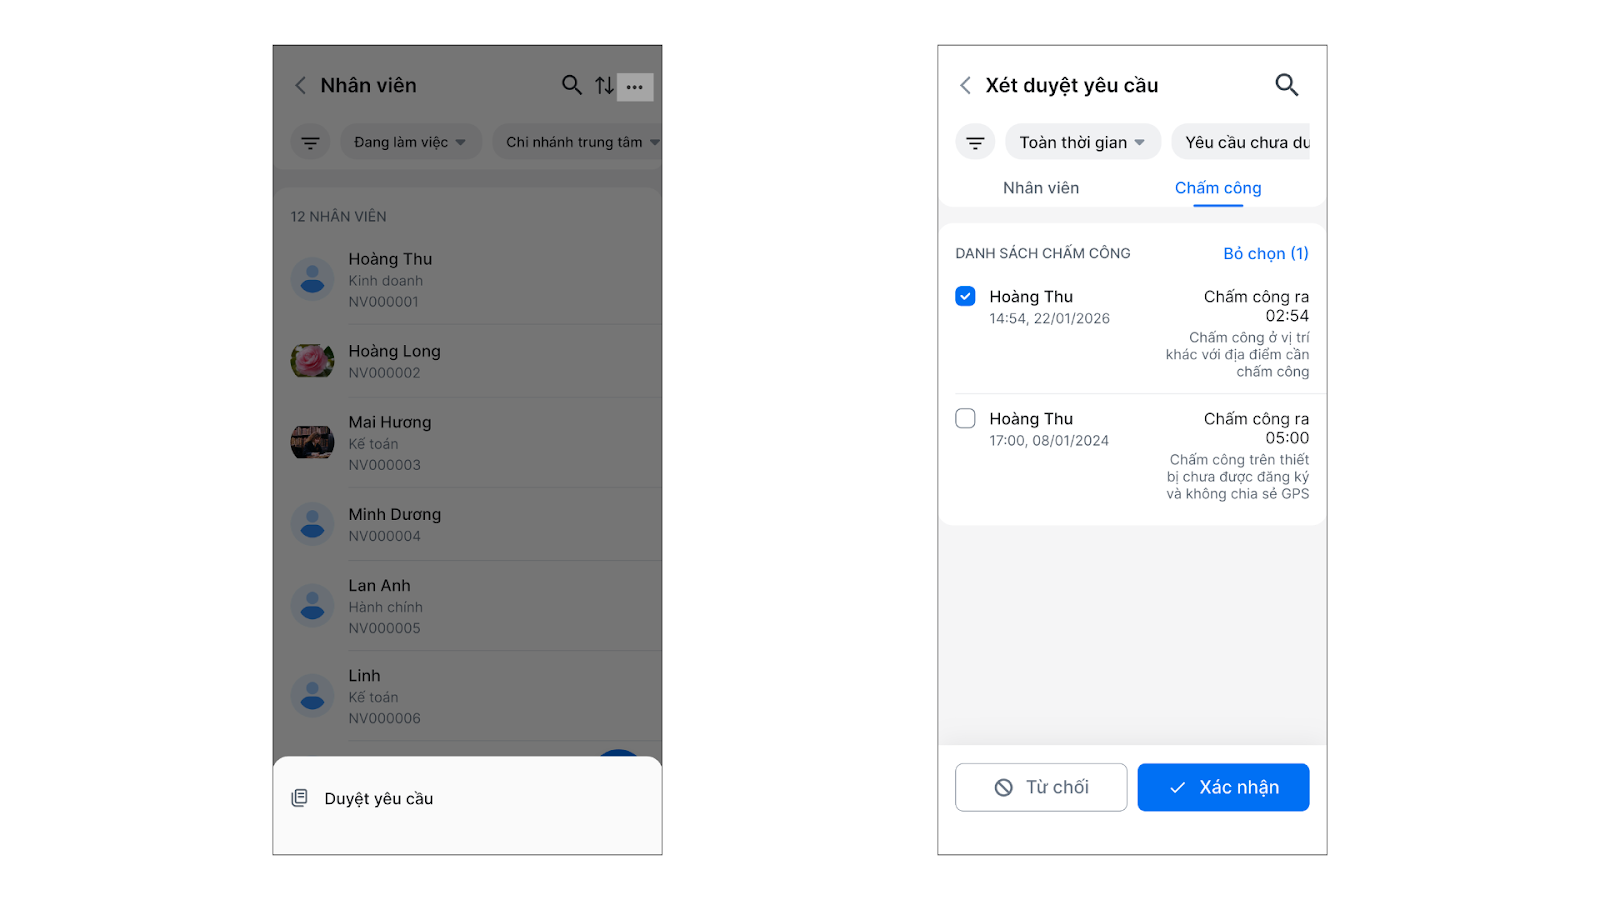
Task: Check Hoàng Thu 08/01/2024 attendance entry
Action: point(965,418)
